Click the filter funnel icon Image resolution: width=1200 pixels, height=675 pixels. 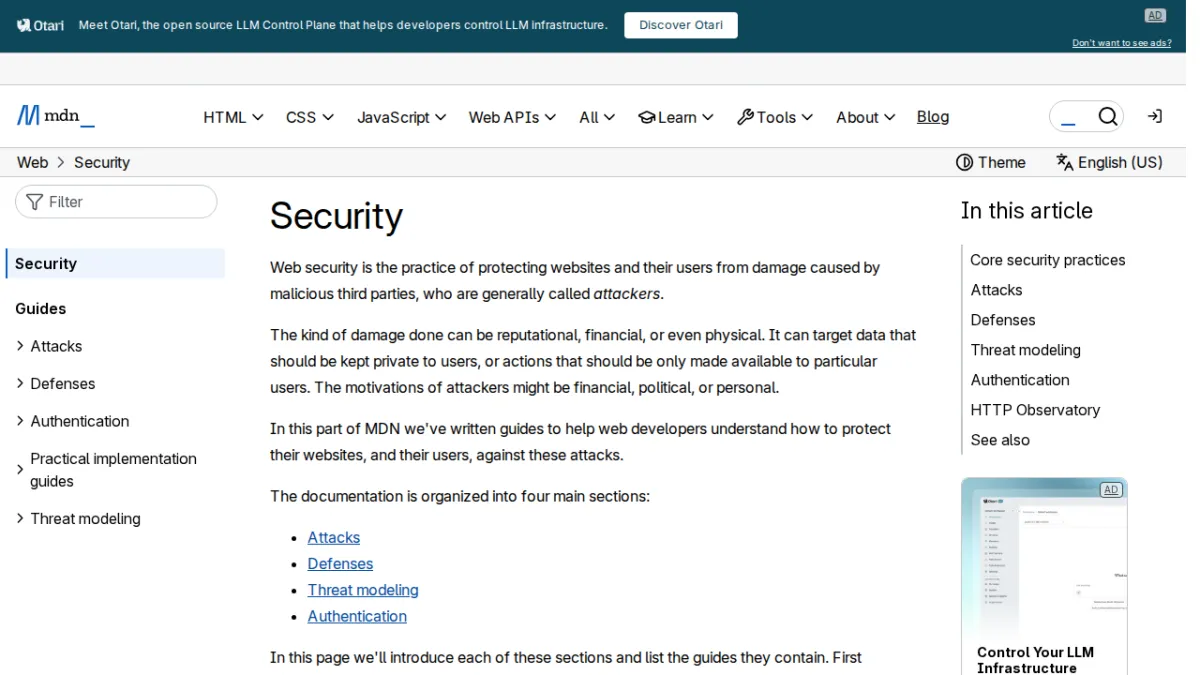35,202
